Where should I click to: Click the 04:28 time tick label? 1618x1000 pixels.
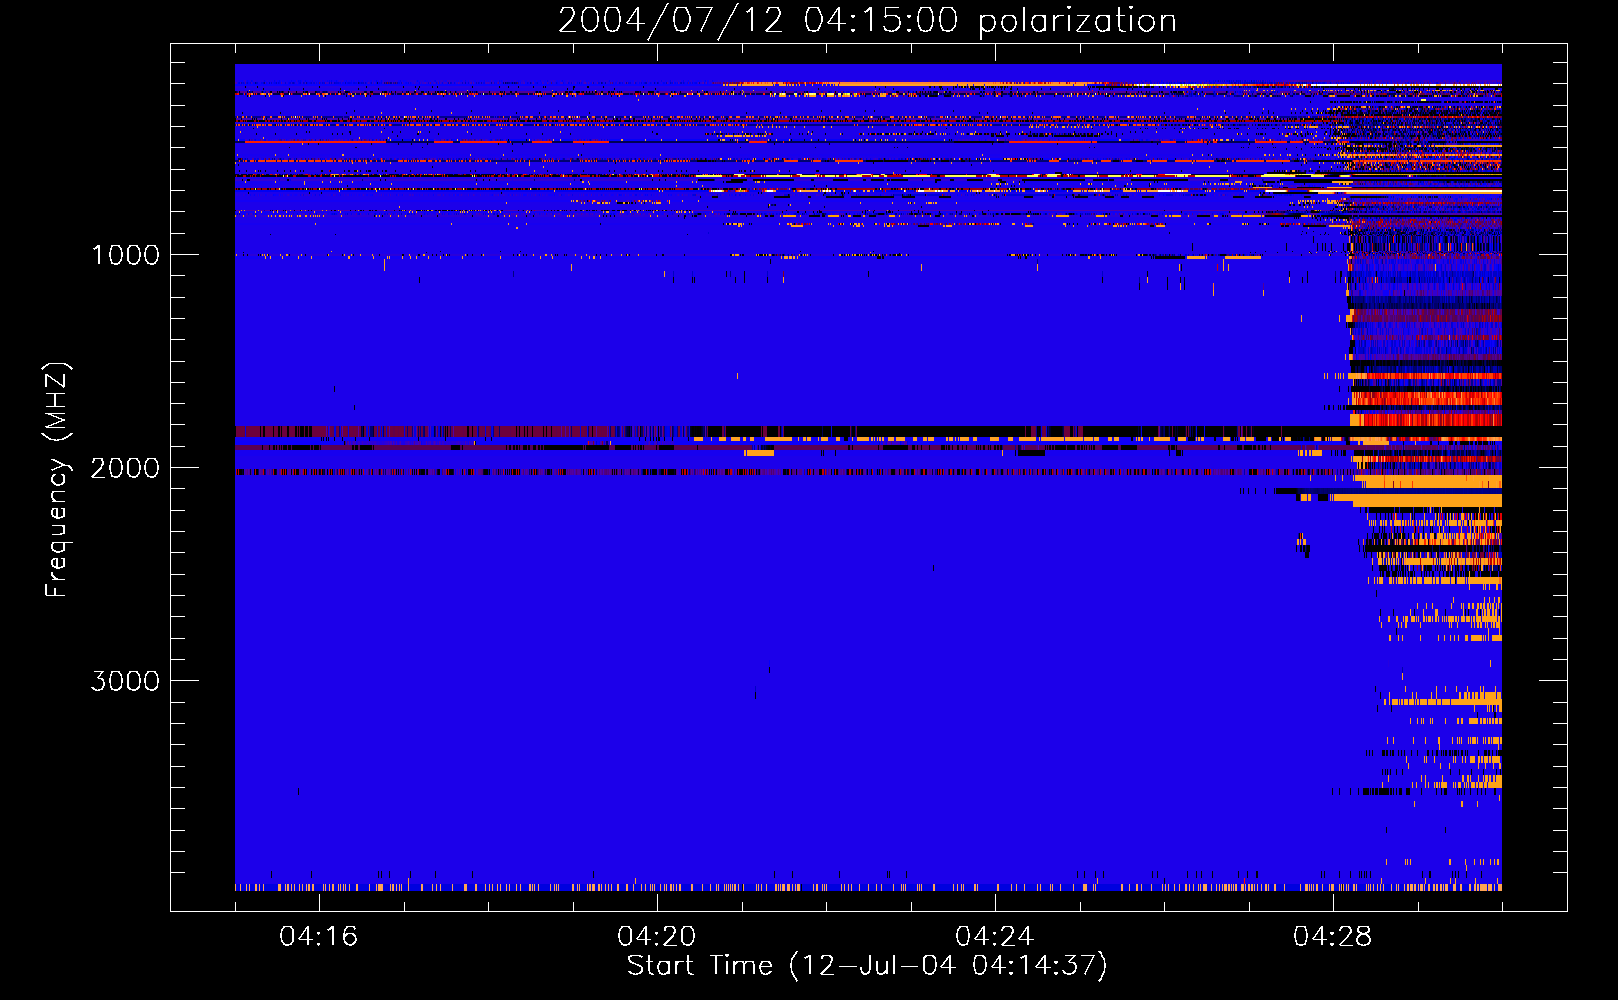(x=1333, y=936)
